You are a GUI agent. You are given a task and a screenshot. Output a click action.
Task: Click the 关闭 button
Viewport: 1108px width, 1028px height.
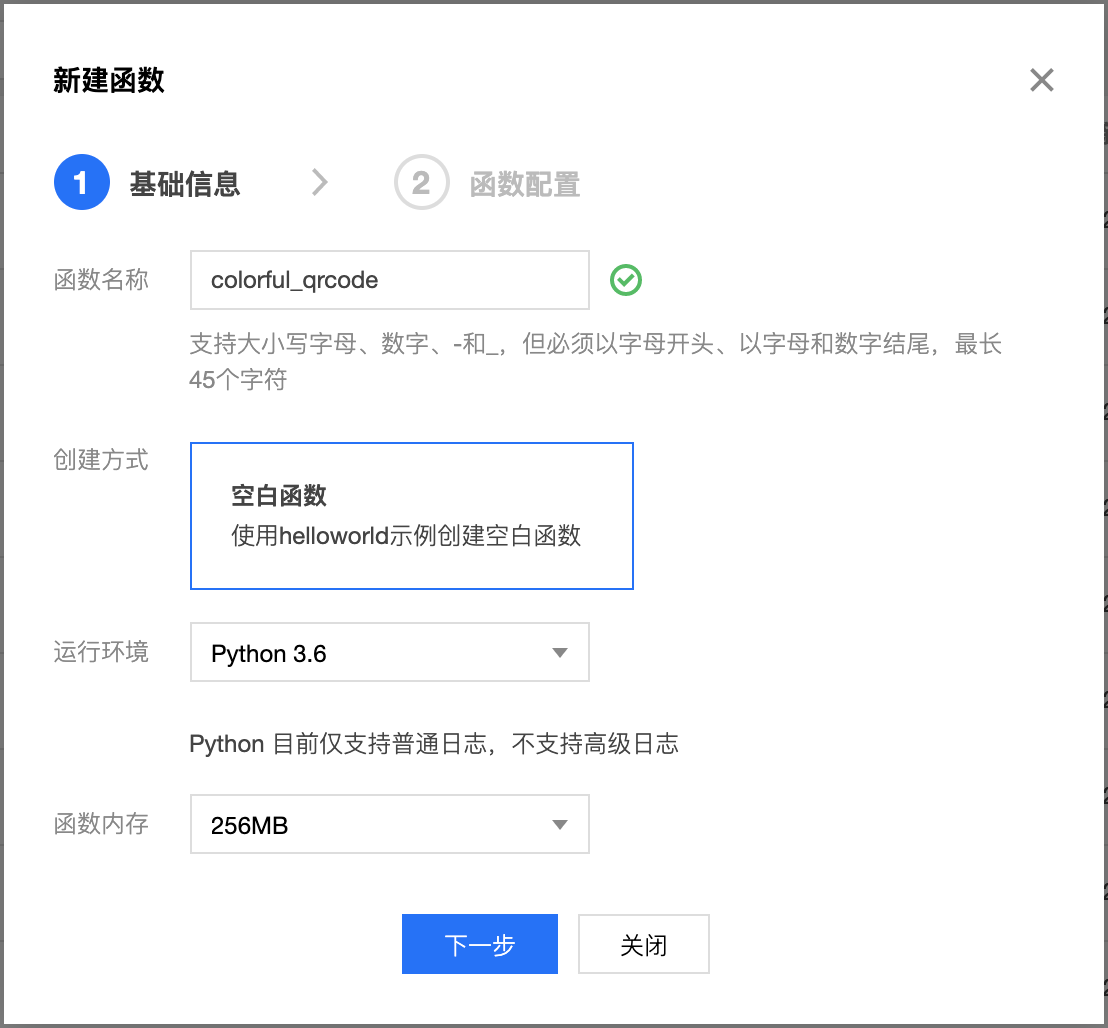pyautogui.click(x=644, y=943)
